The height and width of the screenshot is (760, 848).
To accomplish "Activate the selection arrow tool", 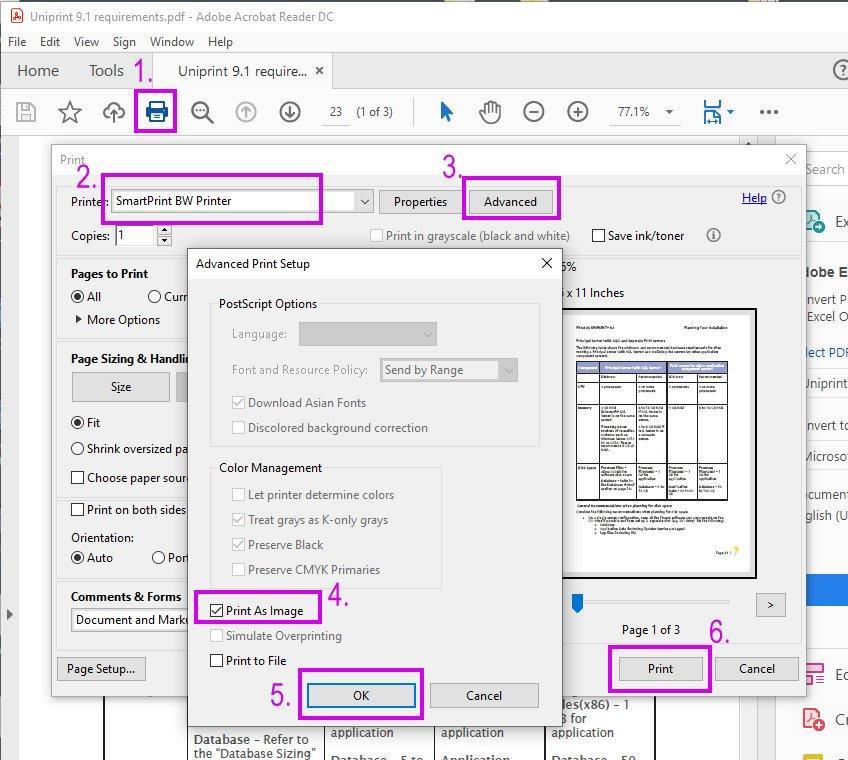I will (445, 112).
